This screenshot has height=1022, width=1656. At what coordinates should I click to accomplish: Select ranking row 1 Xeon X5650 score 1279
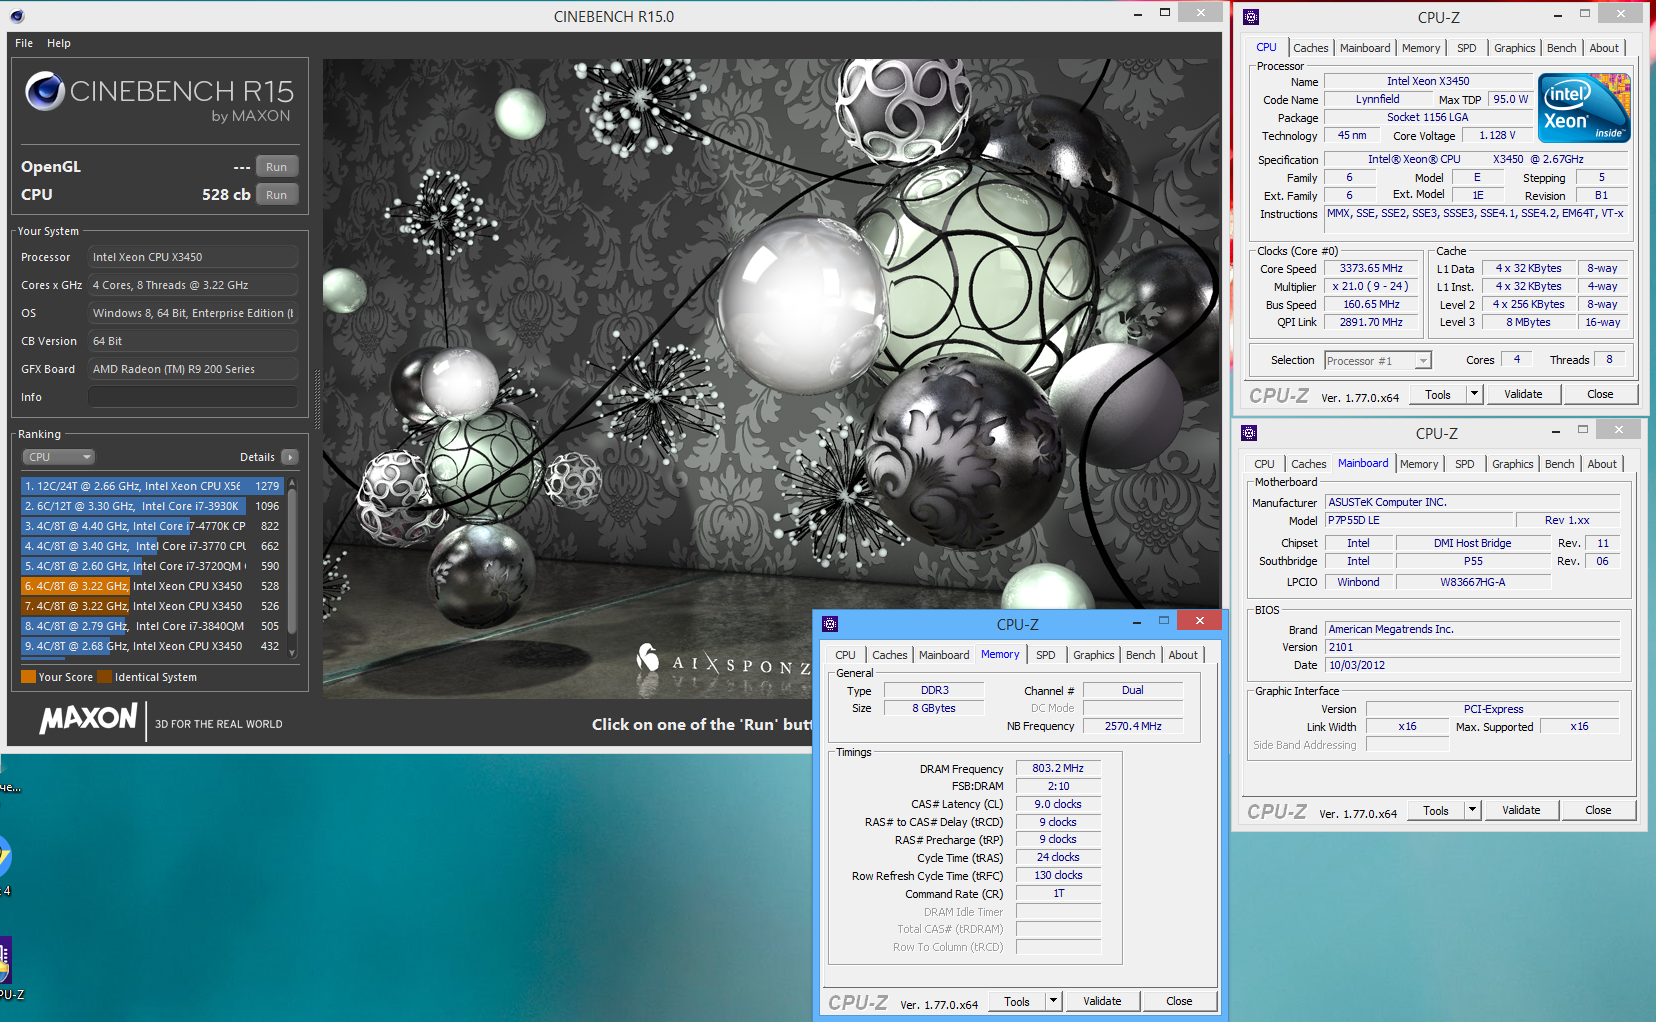coord(153,486)
